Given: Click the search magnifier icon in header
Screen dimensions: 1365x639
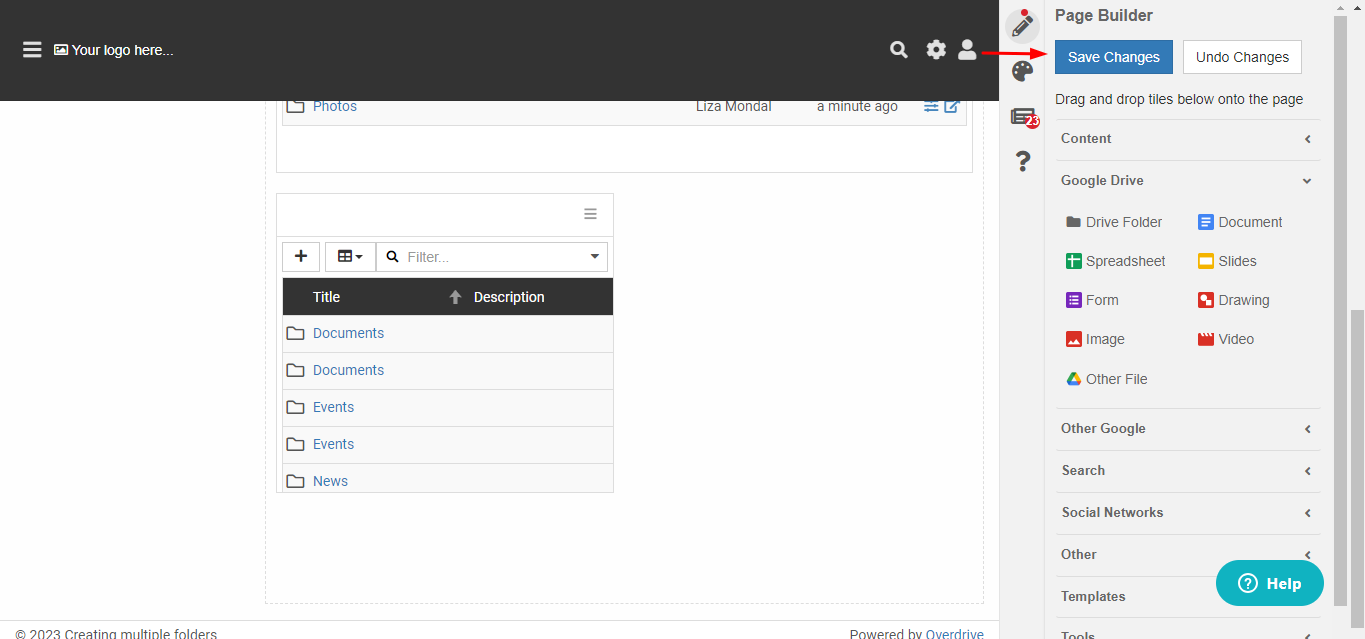Looking at the screenshot, I should (x=899, y=50).
